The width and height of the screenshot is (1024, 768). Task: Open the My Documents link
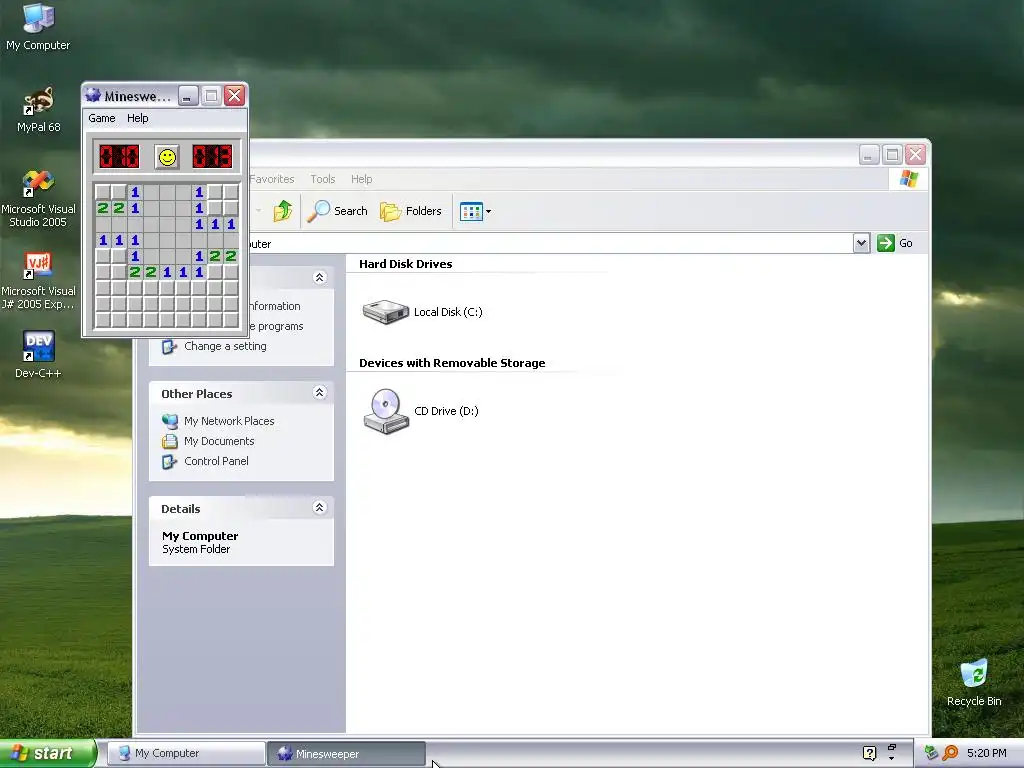(219, 441)
